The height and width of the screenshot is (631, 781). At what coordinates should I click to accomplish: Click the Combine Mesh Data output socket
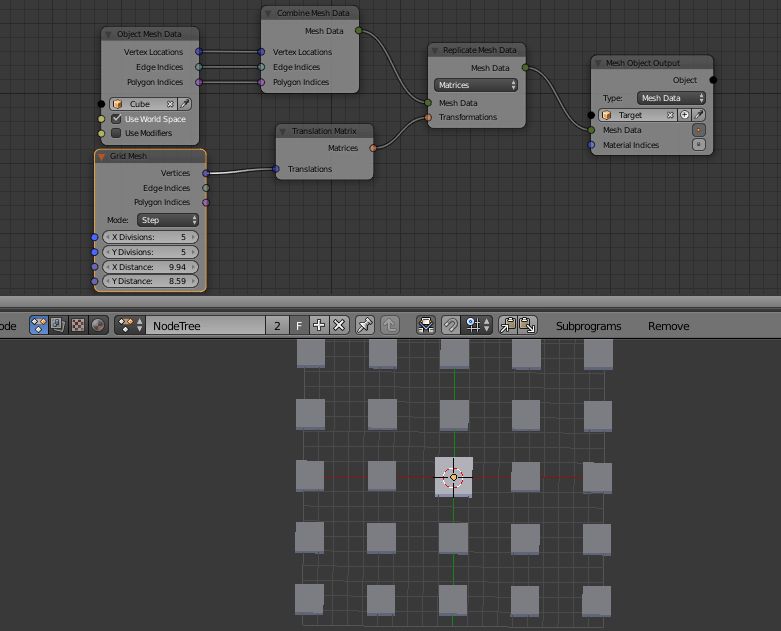359,31
